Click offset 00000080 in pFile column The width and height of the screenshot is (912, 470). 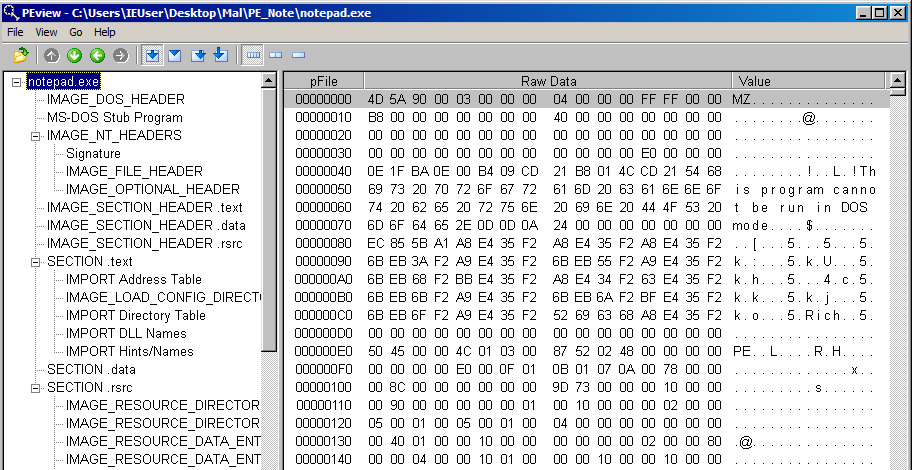pos(323,244)
